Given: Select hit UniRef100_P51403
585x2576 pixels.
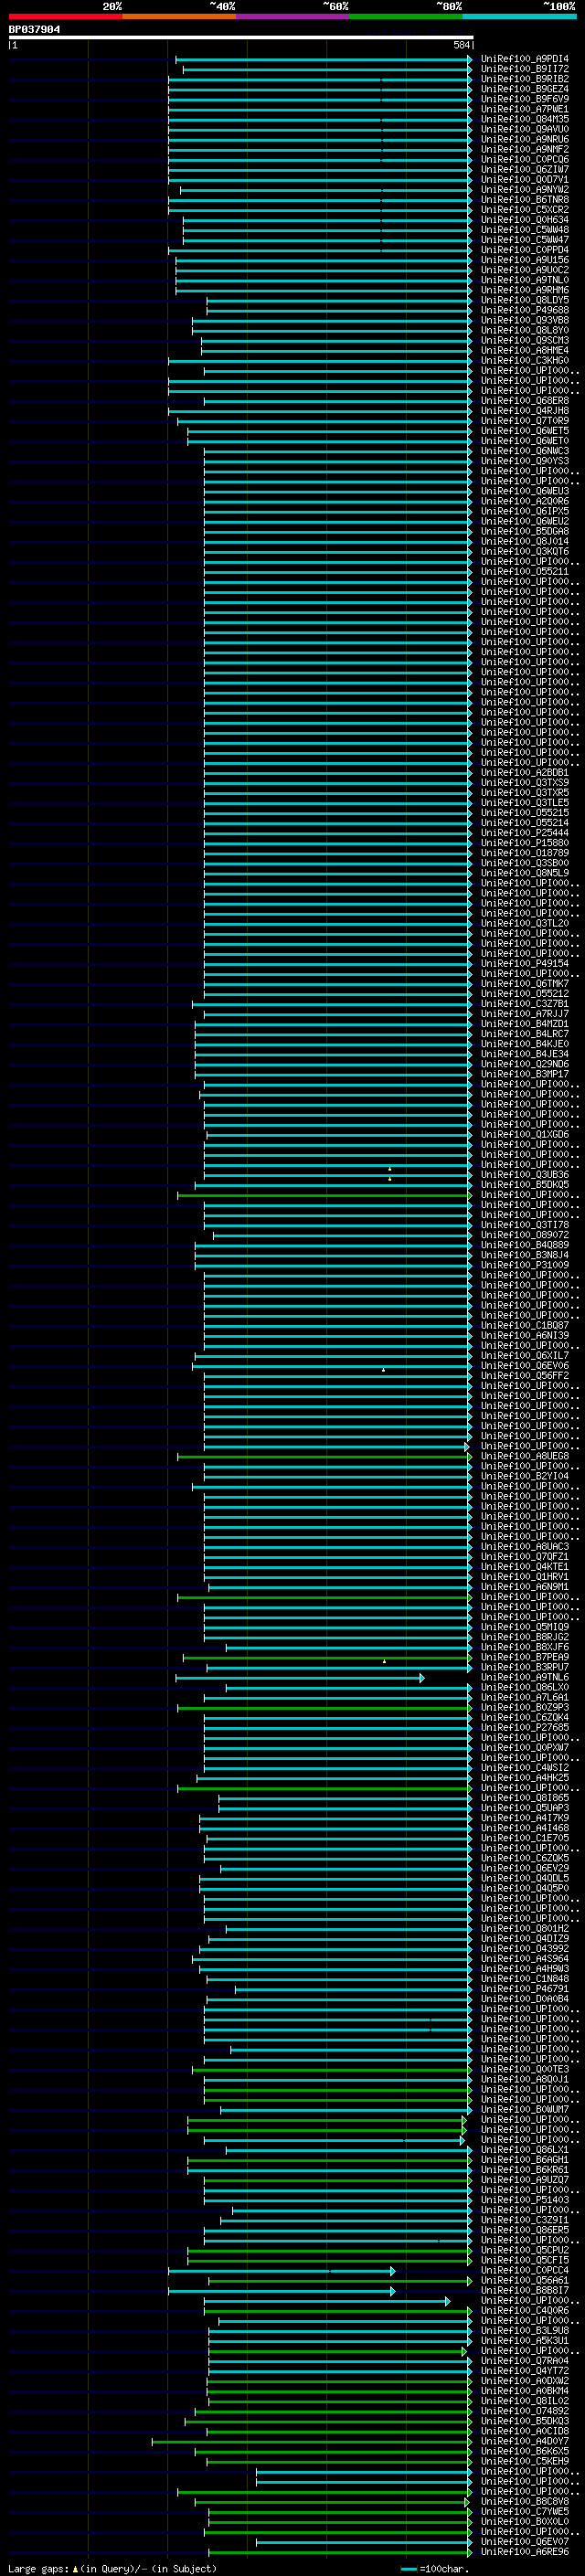Looking at the screenshot, I should tap(525, 2200).
